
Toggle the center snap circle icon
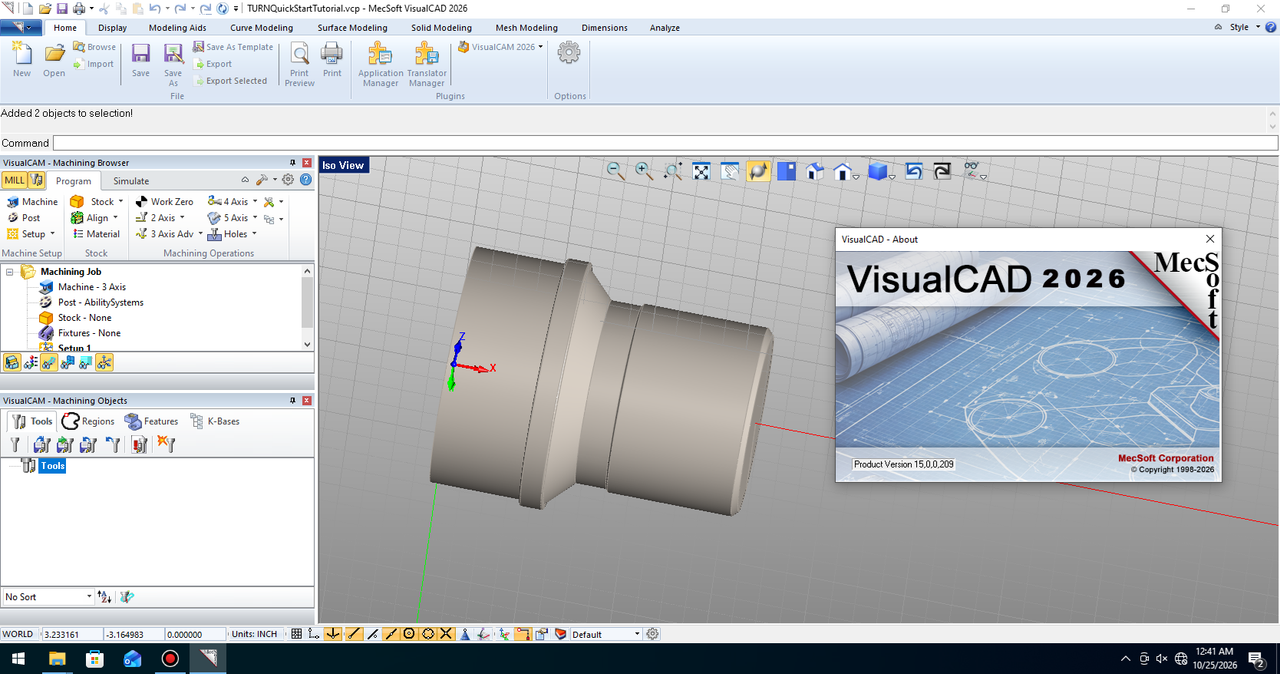tap(409, 634)
